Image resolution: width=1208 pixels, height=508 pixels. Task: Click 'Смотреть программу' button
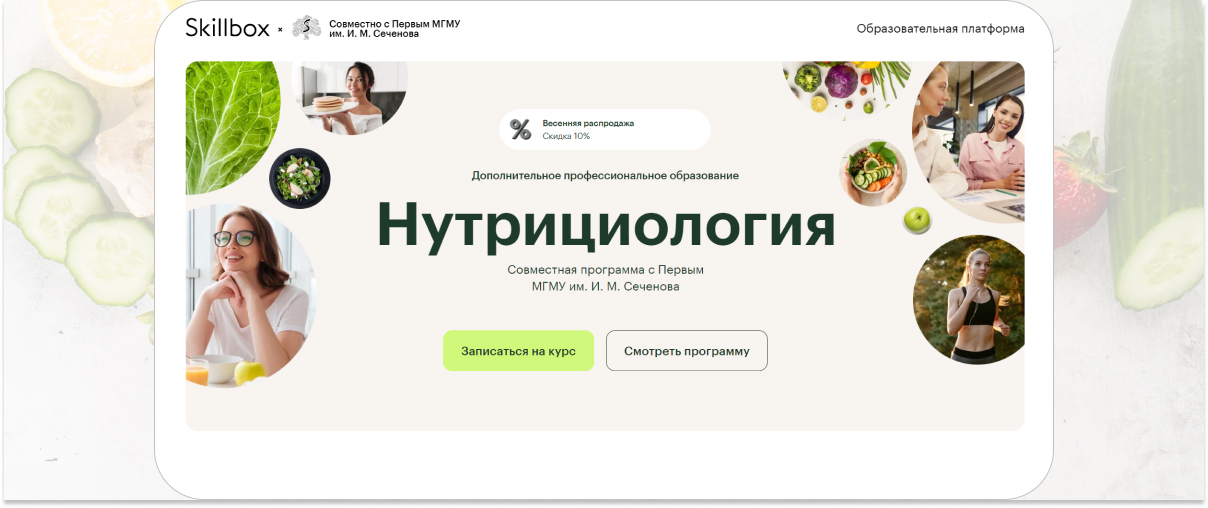point(686,351)
